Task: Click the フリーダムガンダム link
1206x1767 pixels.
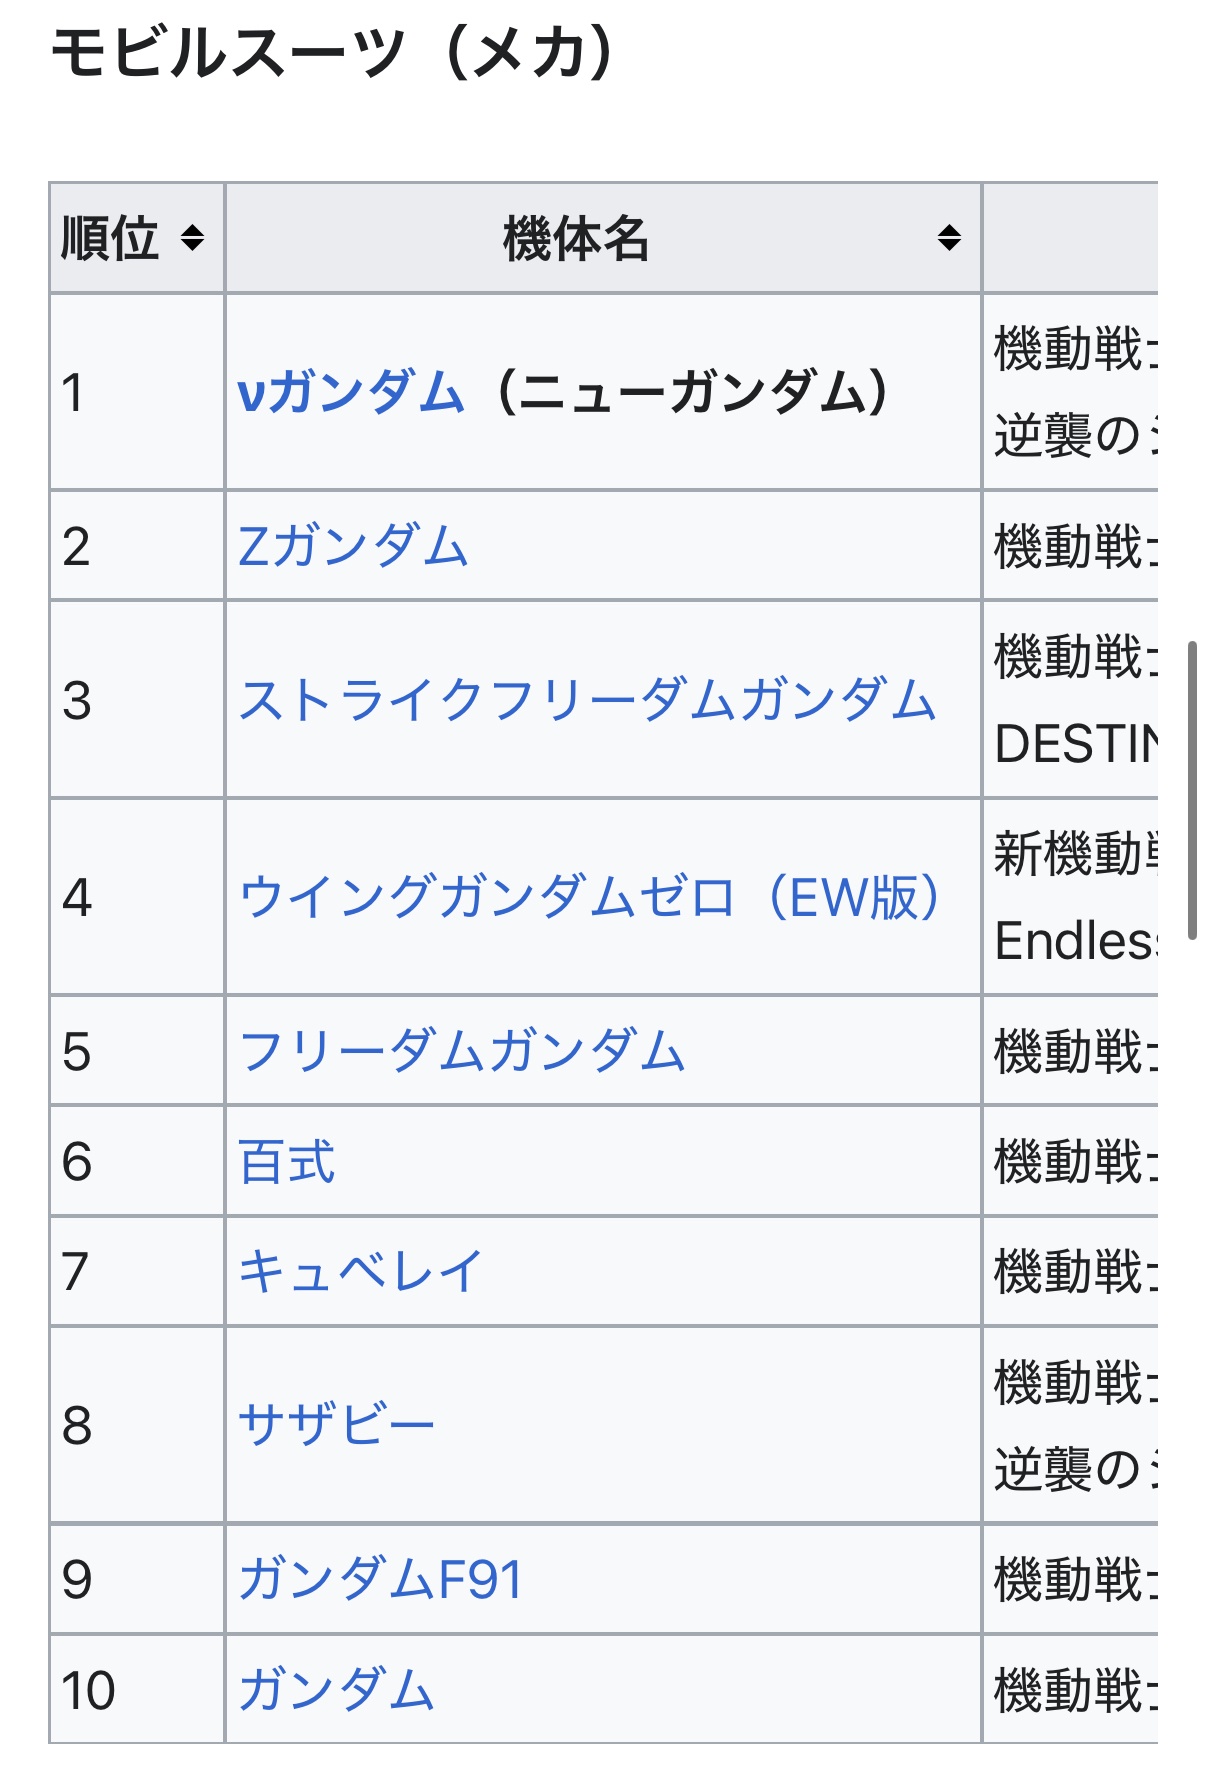Action: click(462, 1051)
